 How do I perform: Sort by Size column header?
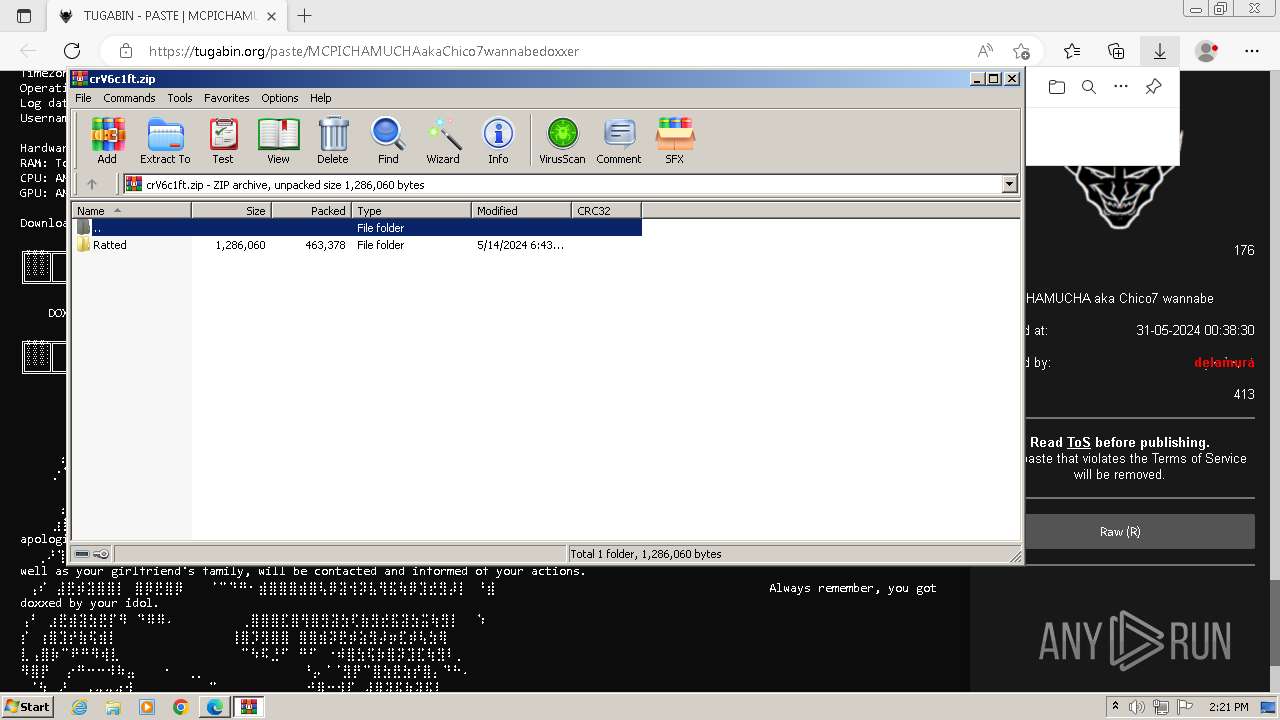[x=231, y=211]
